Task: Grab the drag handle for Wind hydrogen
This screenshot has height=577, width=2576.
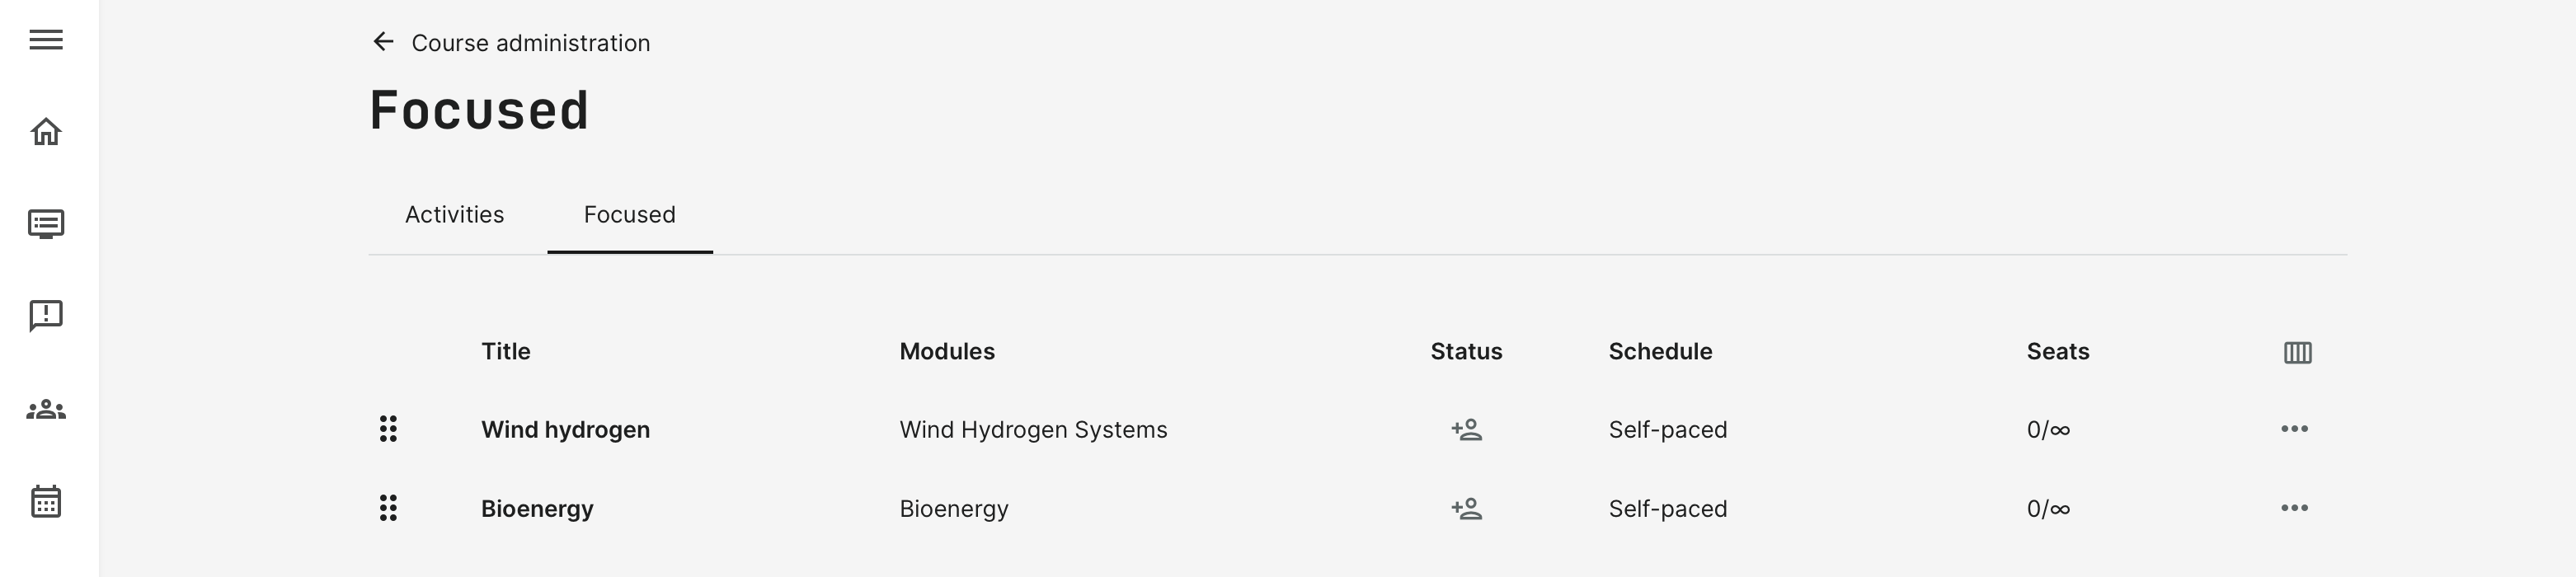Action: pos(388,429)
